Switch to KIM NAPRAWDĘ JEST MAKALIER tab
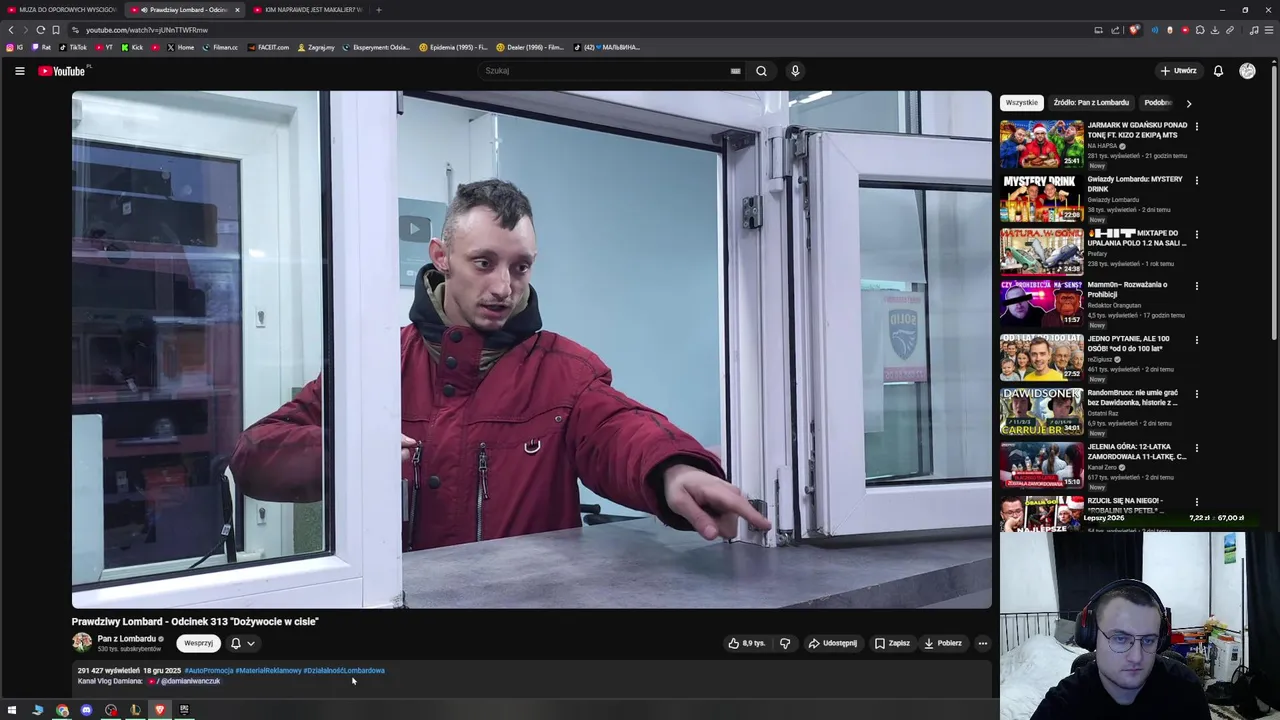Viewport: 1280px width, 720px height. 307,10
